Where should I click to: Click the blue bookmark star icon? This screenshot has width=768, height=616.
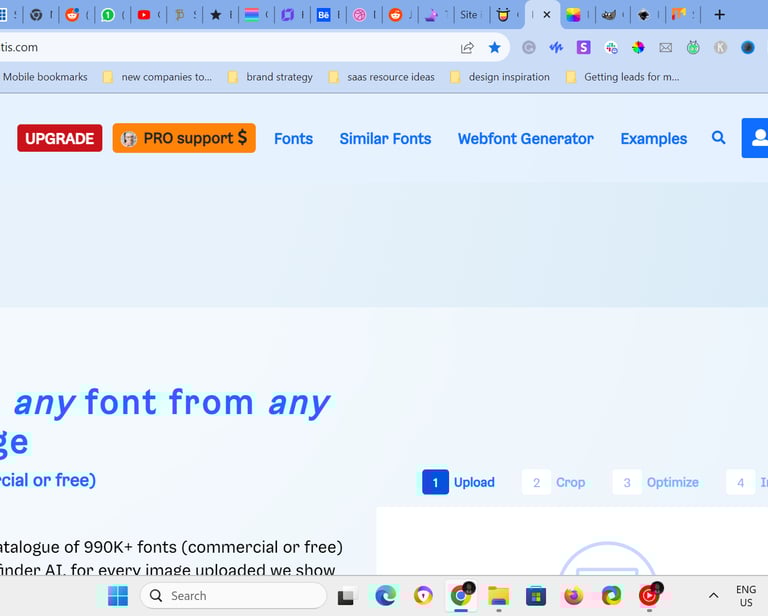(x=495, y=47)
